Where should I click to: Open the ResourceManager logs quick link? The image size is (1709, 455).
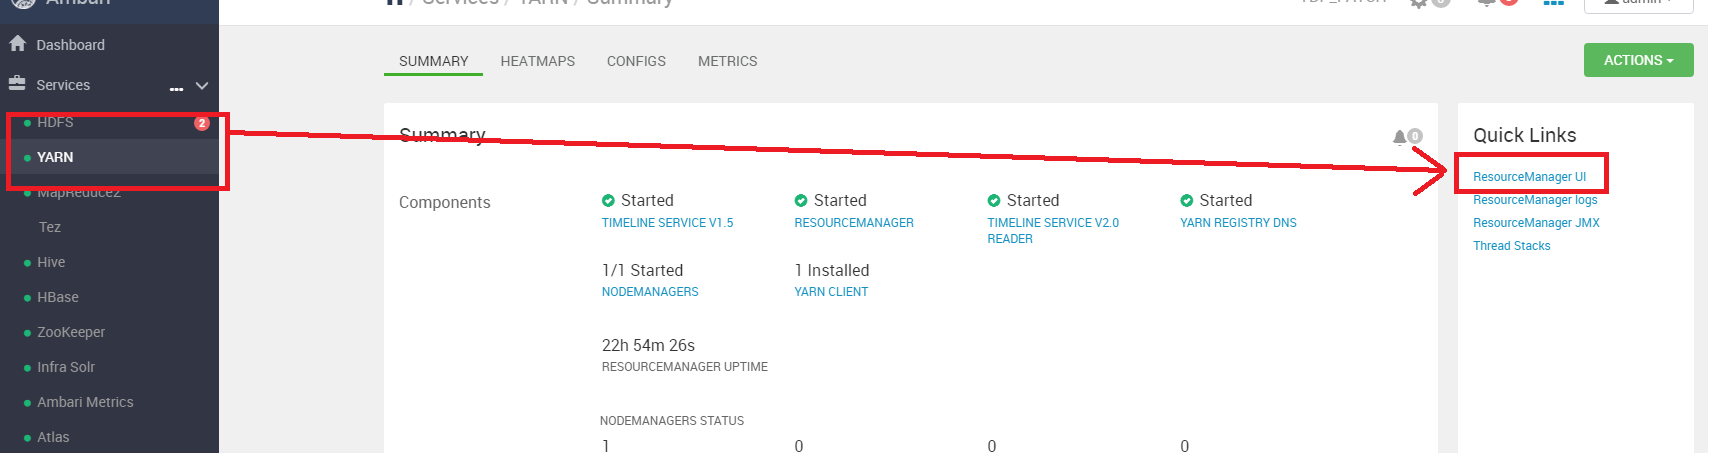[1535, 200]
